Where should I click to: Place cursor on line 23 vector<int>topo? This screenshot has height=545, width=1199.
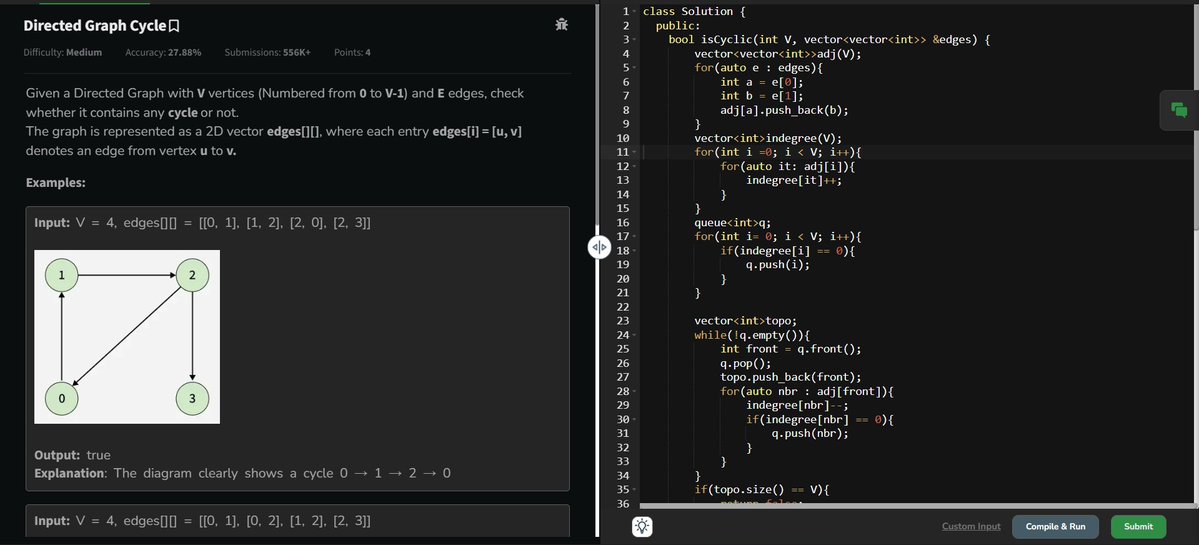(x=746, y=321)
